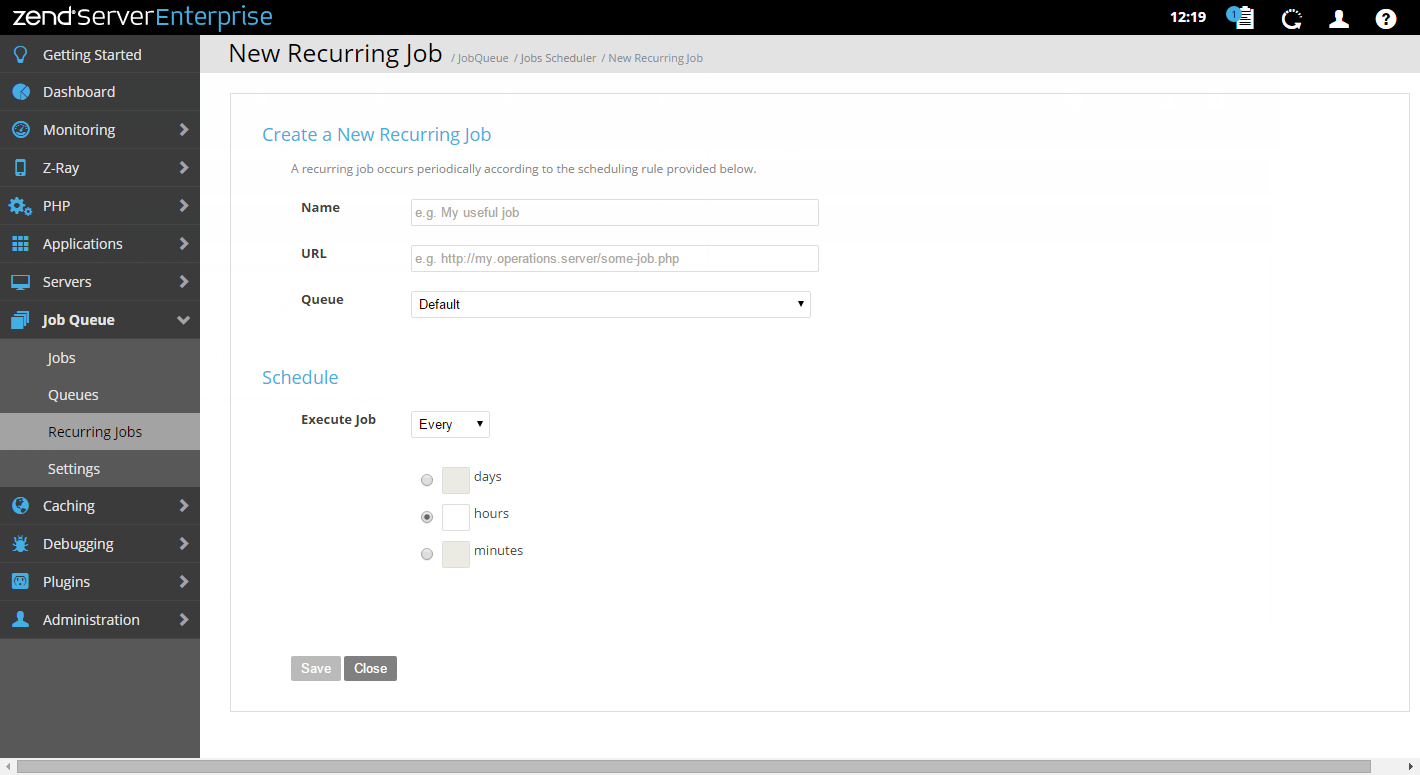Image resolution: width=1420 pixels, height=775 pixels.
Task: Open the Queue dropdown showing Default
Action: click(x=610, y=304)
